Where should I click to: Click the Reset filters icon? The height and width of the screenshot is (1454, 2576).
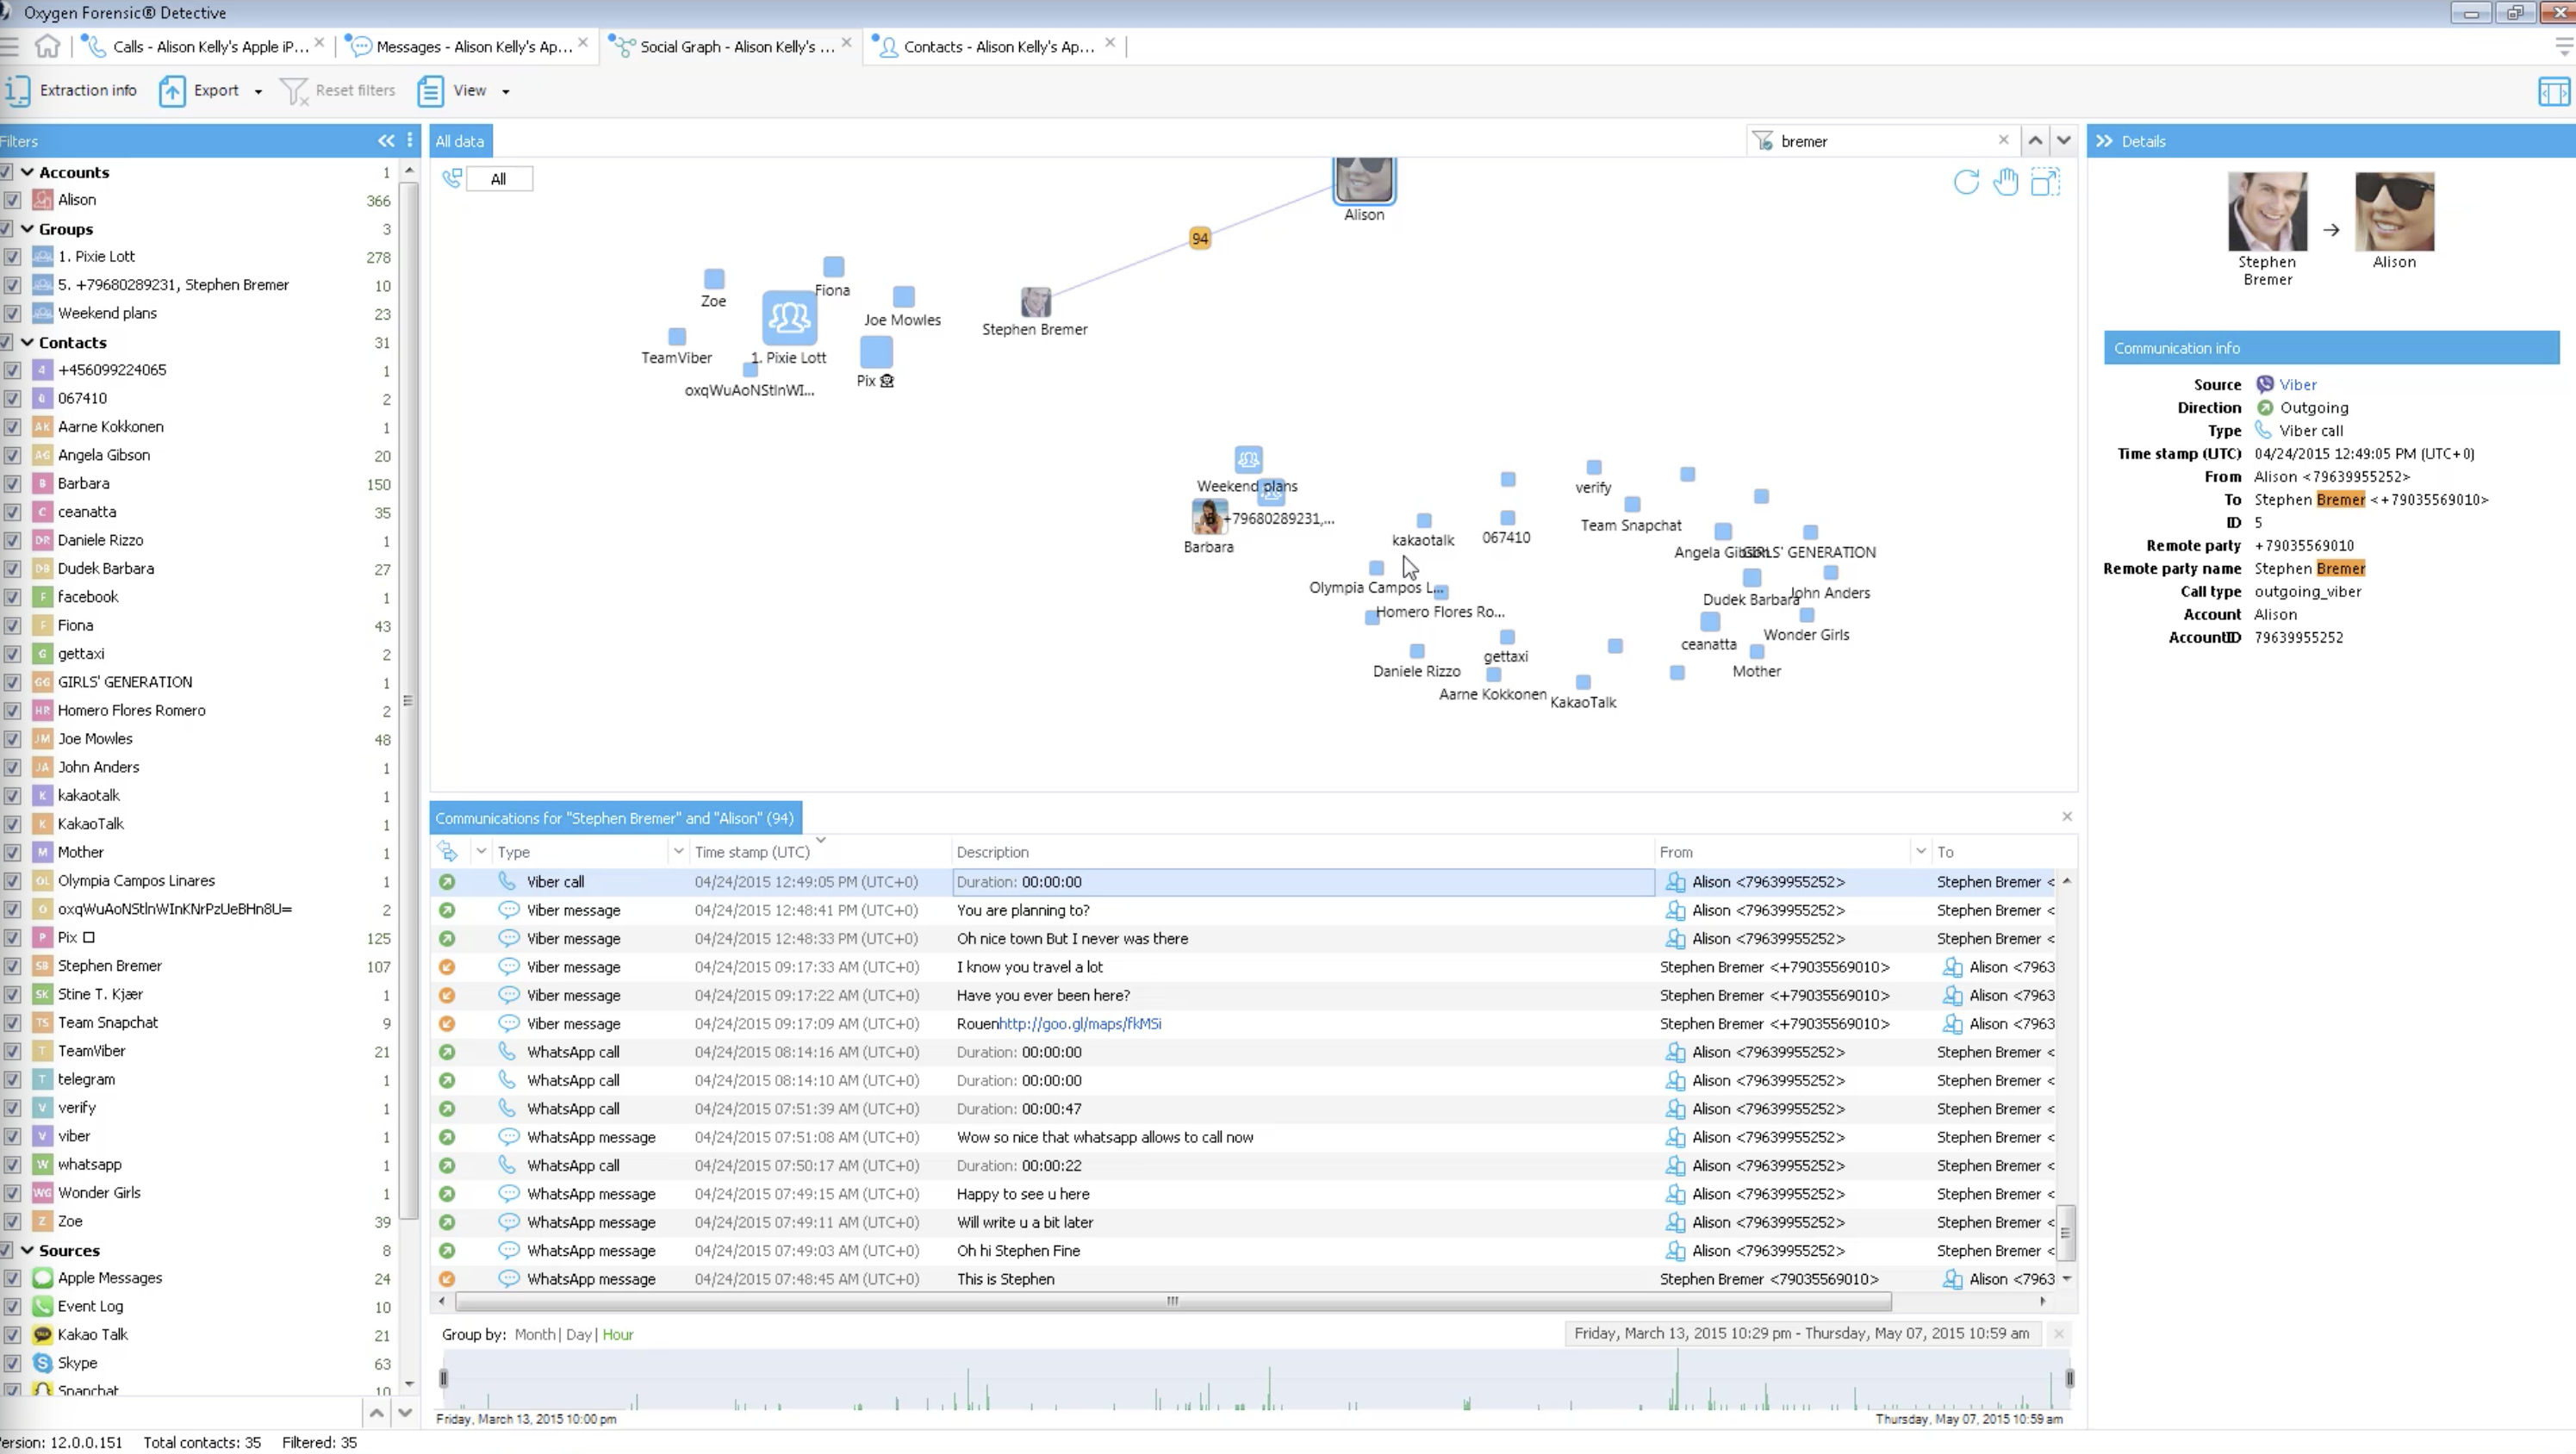294,91
